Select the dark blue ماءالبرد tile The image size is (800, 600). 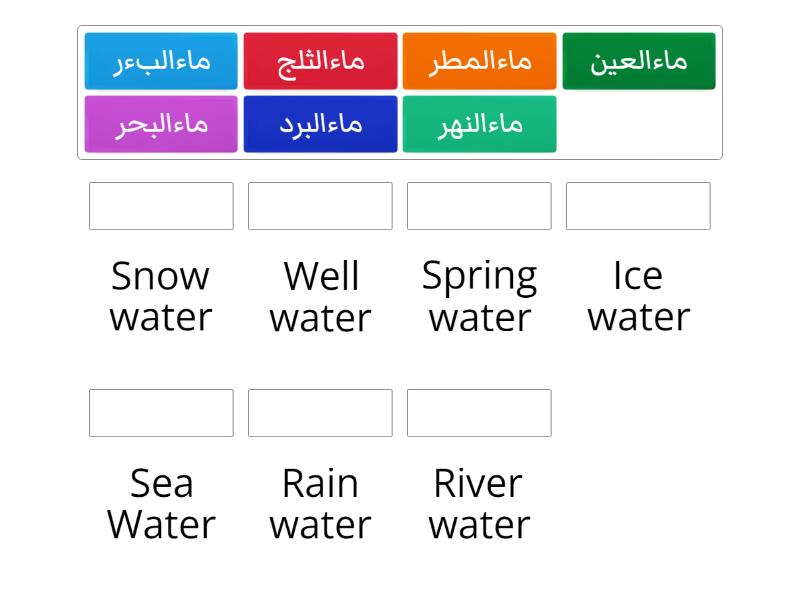[320, 124]
